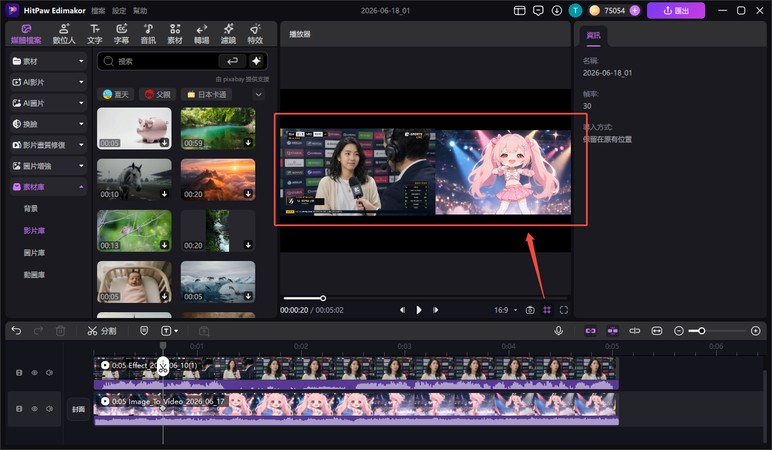Select the 父親 category tag
The height and width of the screenshot is (450, 772).
(x=158, y=95)
